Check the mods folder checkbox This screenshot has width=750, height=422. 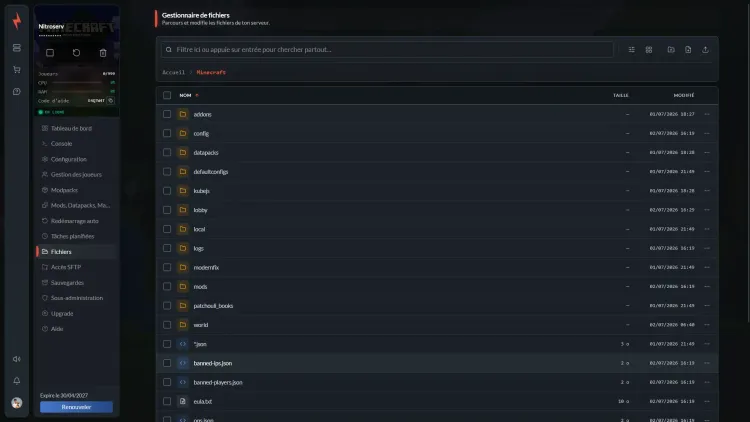(167, 287)
